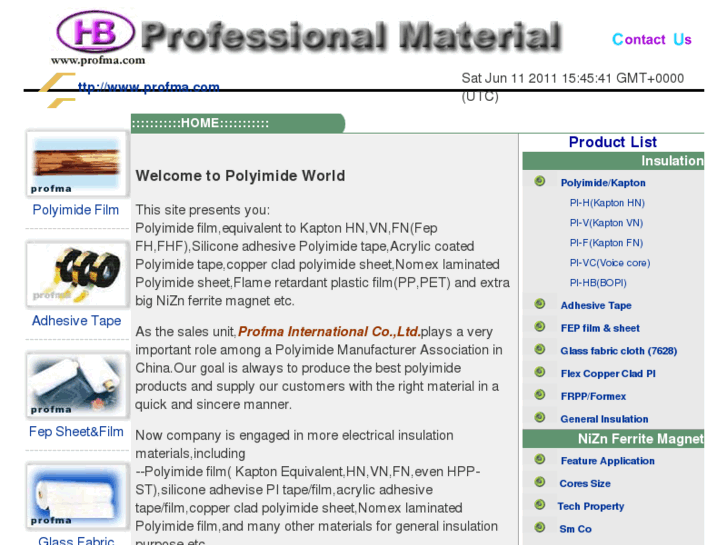Select PI-H(Kapton HN) product
This screenshot has width=727, height=545.
pos(607,203)
